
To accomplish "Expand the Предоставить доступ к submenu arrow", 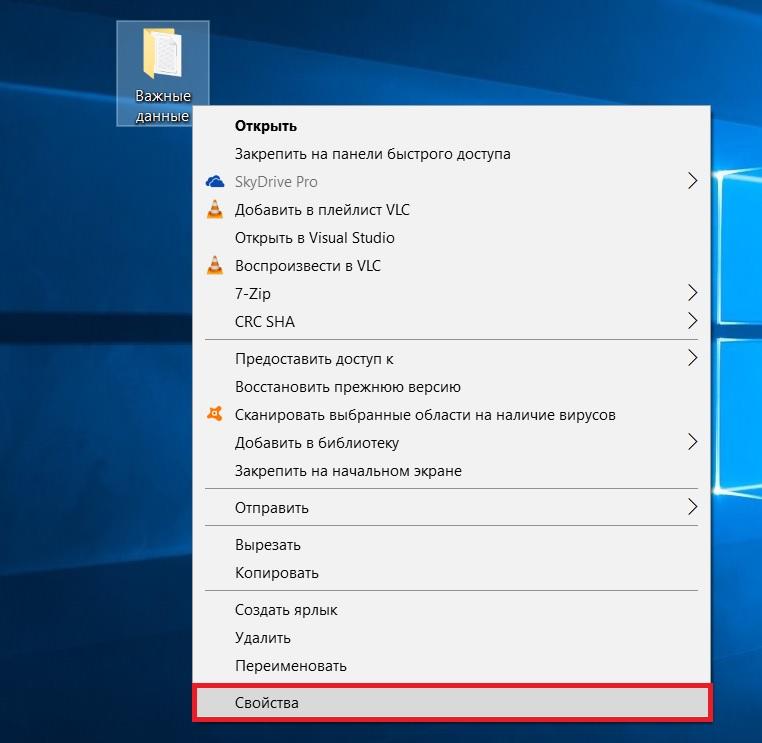I will 693,358.
